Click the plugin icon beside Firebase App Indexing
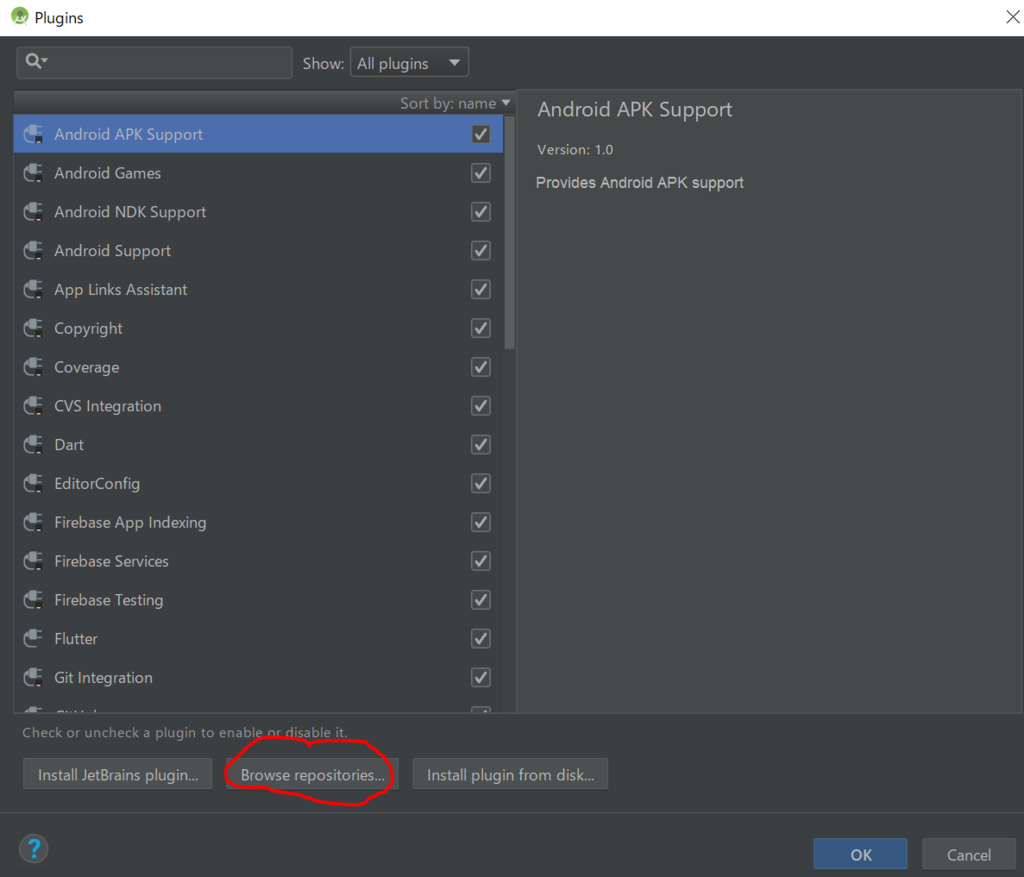Image resolution: width=1024 pixels, height=877 pixels. (x=33, y=522)
